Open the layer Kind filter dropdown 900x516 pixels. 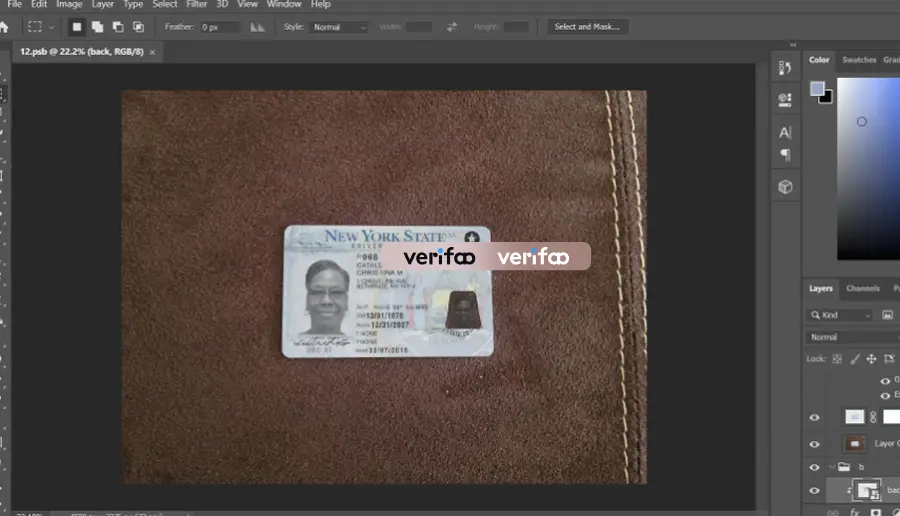coord(840,315)
